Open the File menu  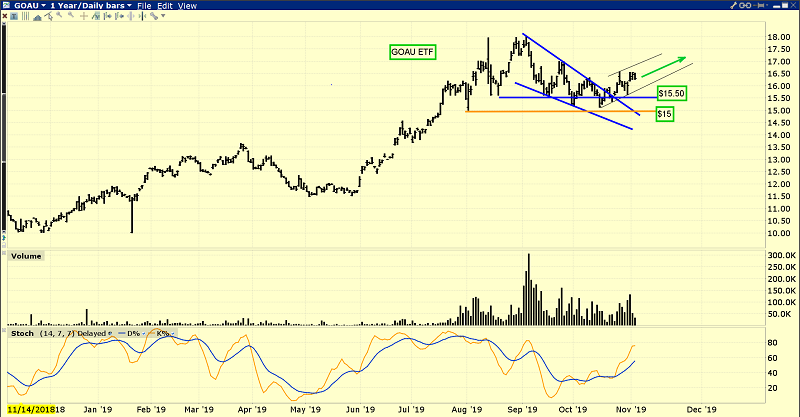pos(144,6)
